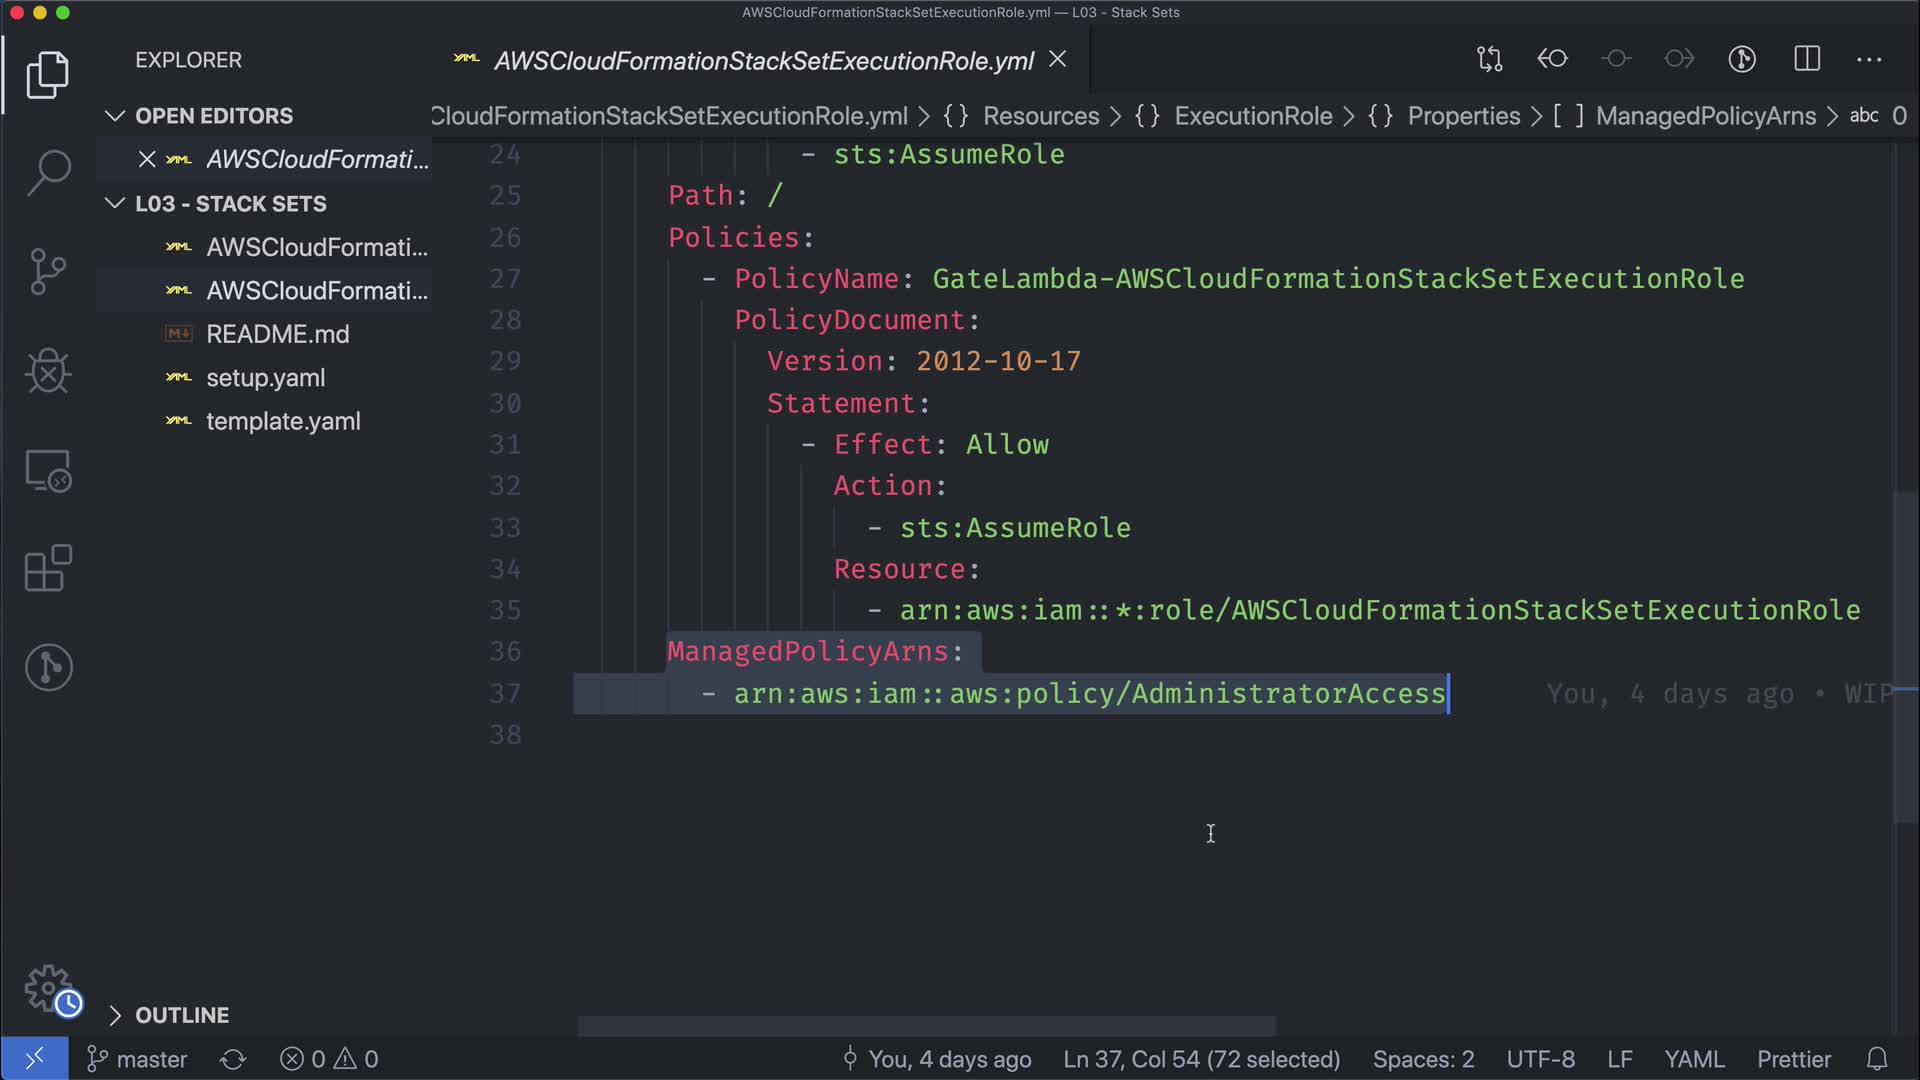
Task: Open the Source Control view
Action: coord(48,271)
